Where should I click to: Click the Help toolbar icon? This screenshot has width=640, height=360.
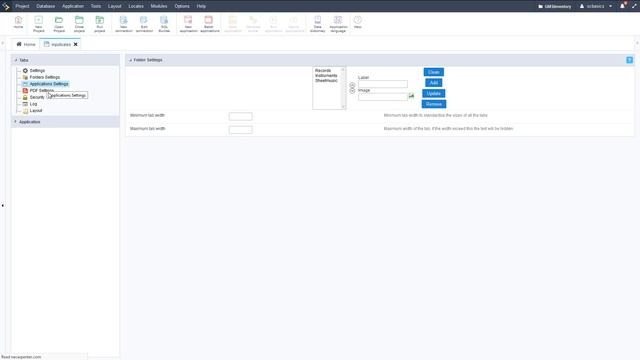pyautogui.click(x=358, y=22)
